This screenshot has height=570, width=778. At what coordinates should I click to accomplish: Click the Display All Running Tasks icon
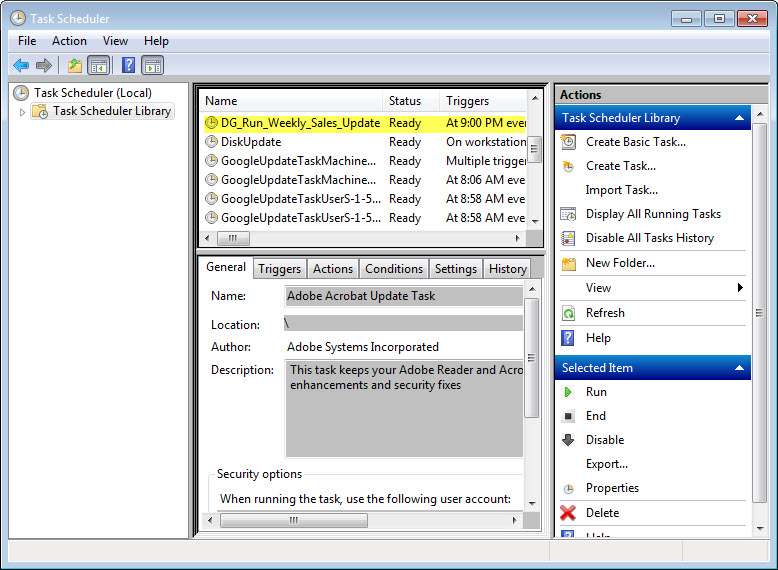click(x=569, y=214)
